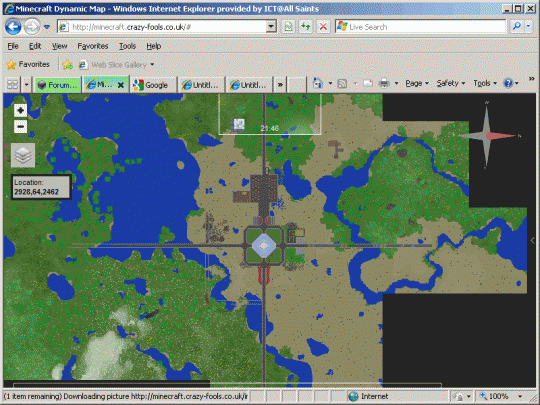Switch to the Forum tab
The image size is (540, 405).
58,85
